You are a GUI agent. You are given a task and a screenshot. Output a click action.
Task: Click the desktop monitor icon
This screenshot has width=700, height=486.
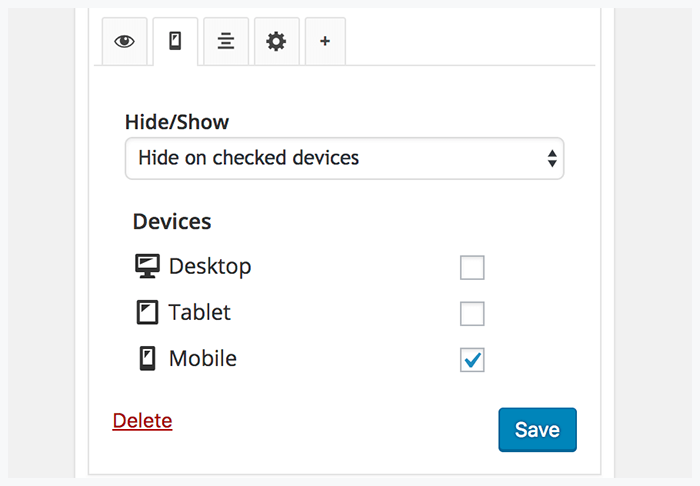pos(147,266)
